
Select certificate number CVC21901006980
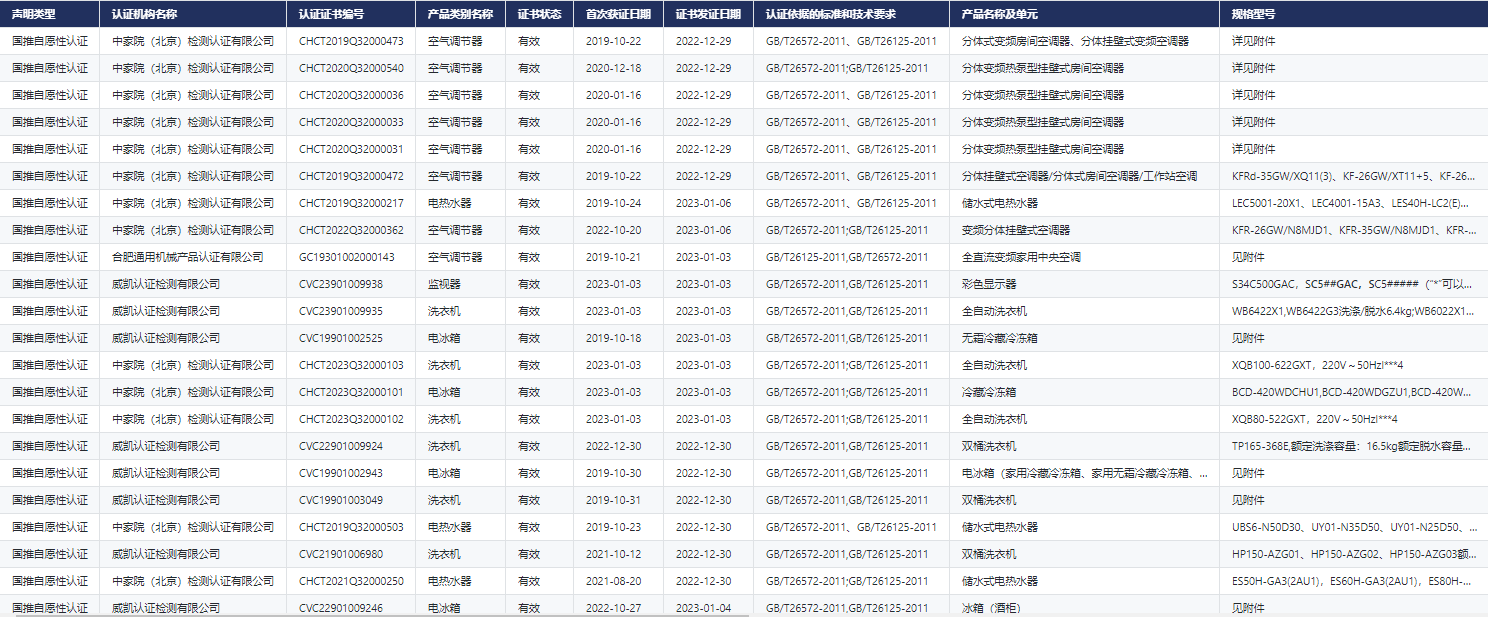click(x=340, y=554)
